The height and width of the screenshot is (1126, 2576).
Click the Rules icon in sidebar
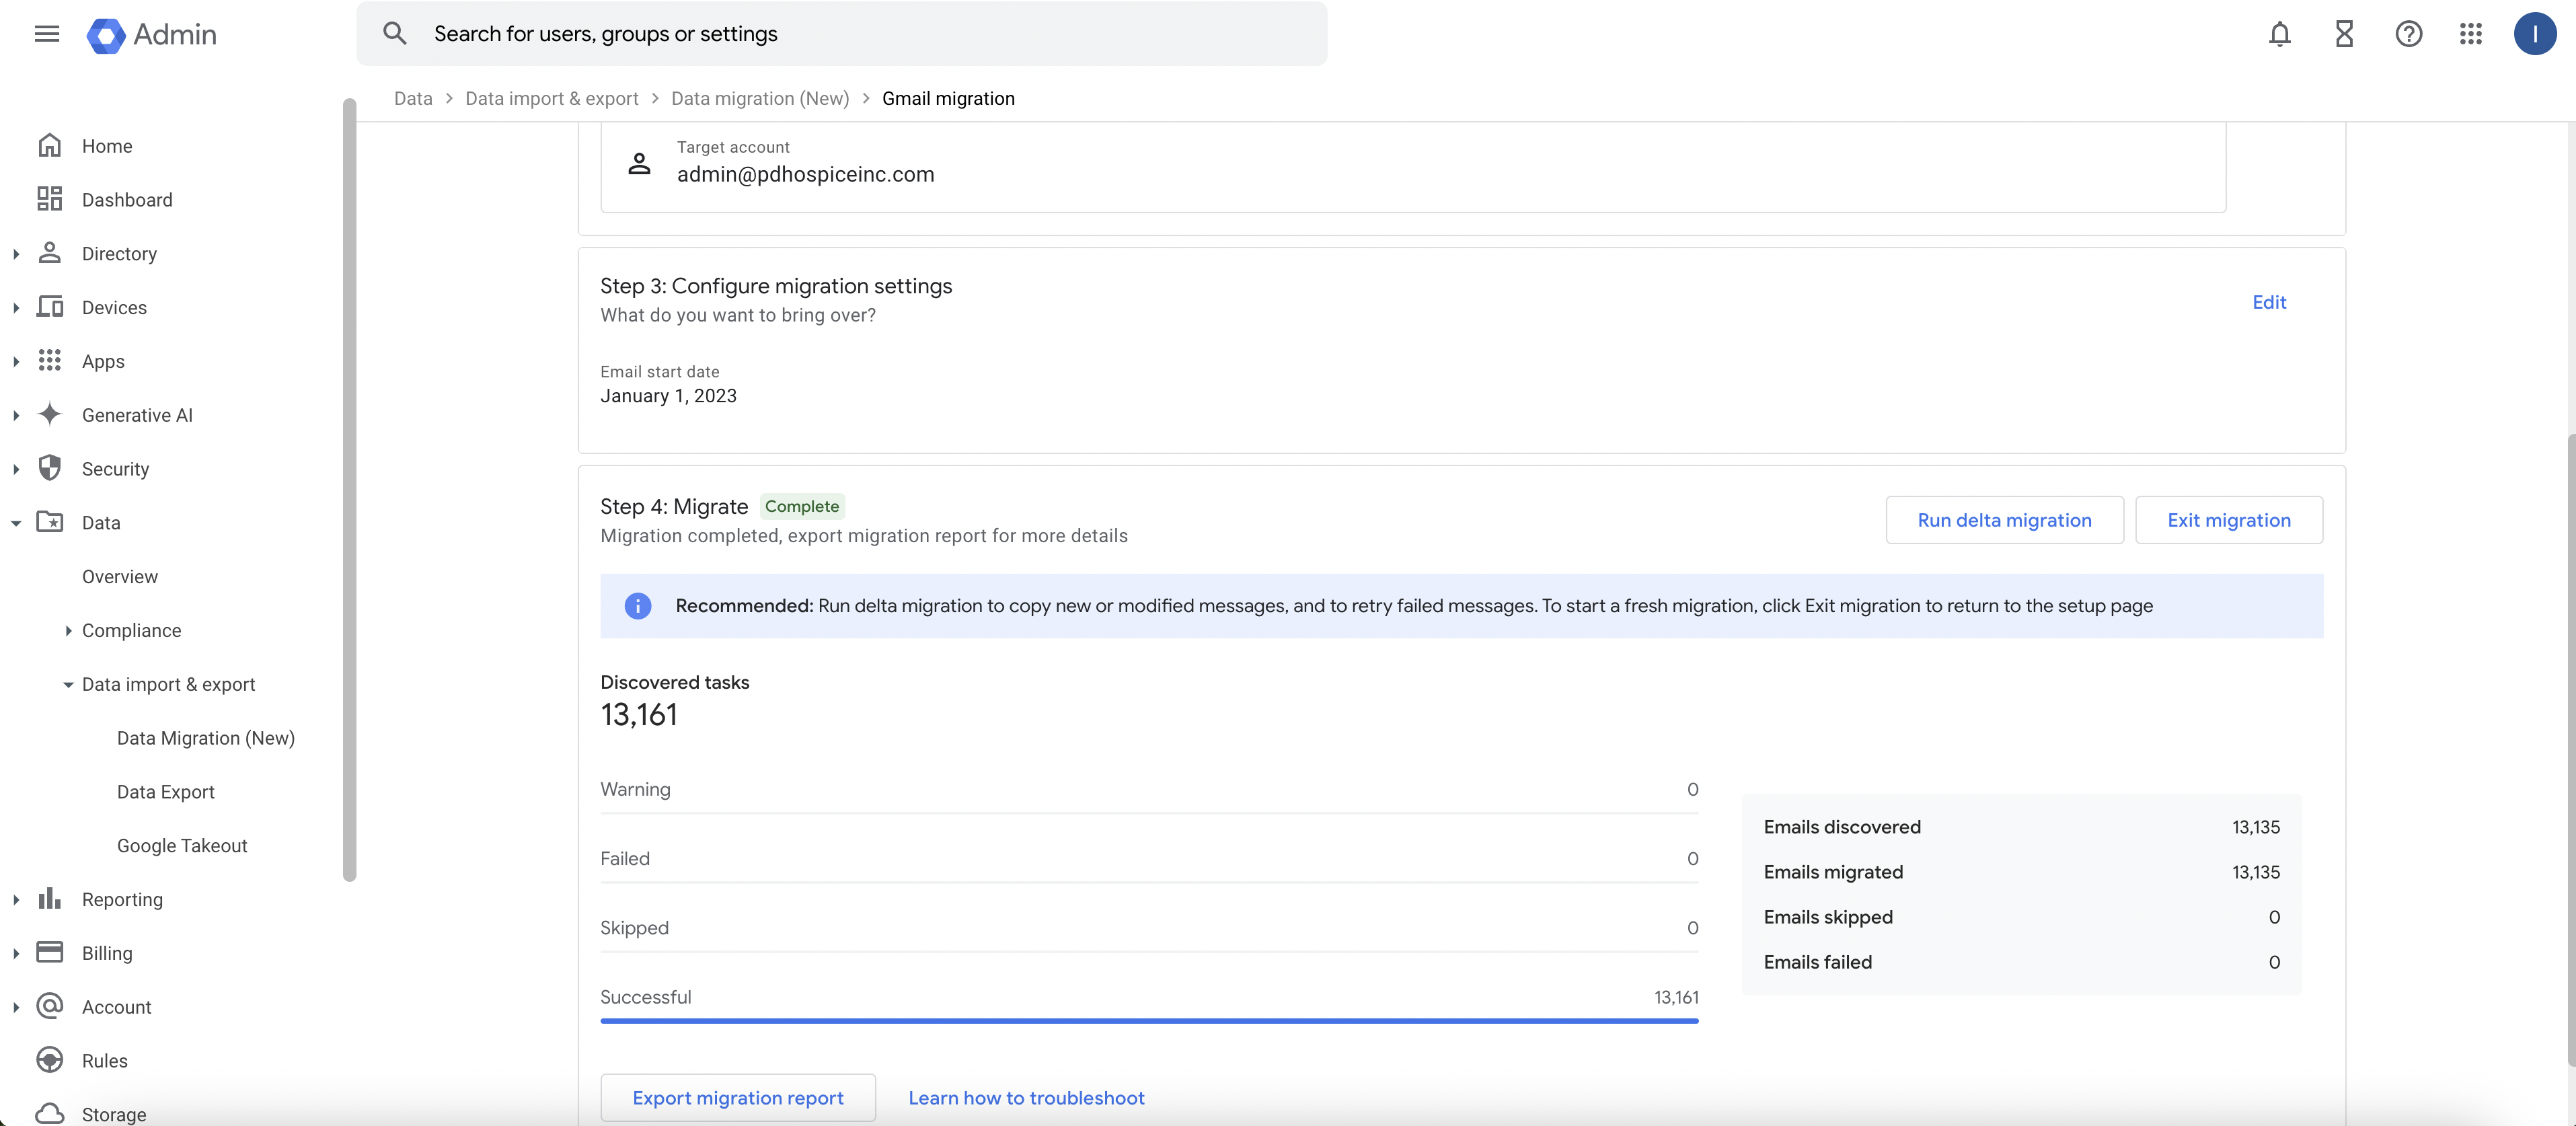(50, 1060)
